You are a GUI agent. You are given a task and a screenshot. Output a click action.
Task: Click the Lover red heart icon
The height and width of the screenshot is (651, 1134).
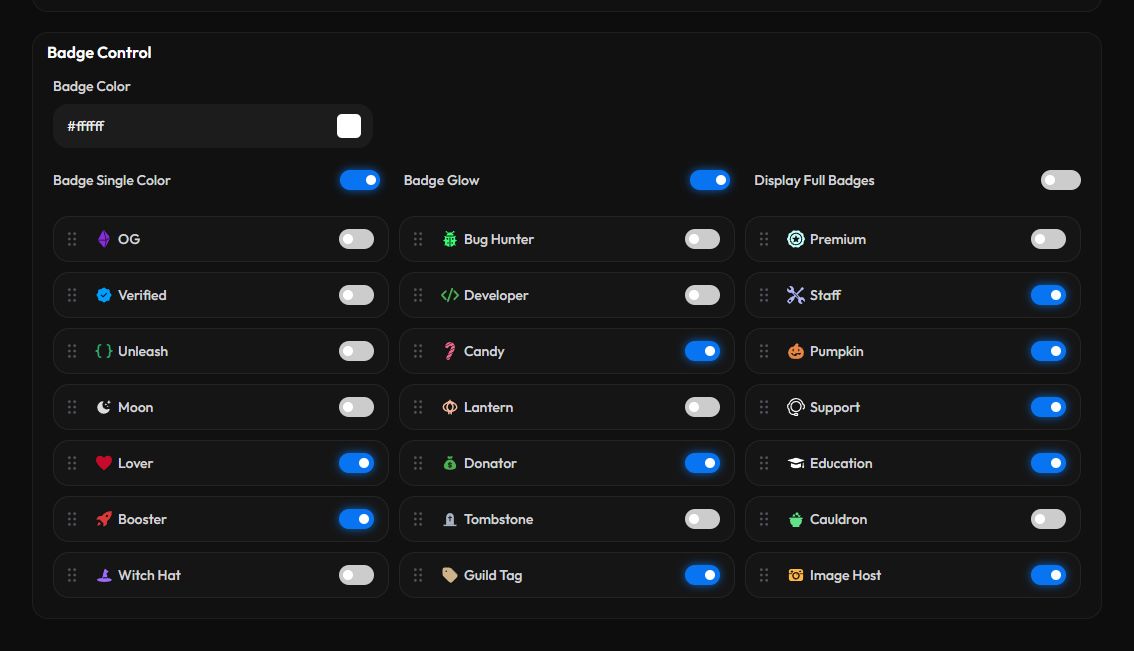click(103, 463)
